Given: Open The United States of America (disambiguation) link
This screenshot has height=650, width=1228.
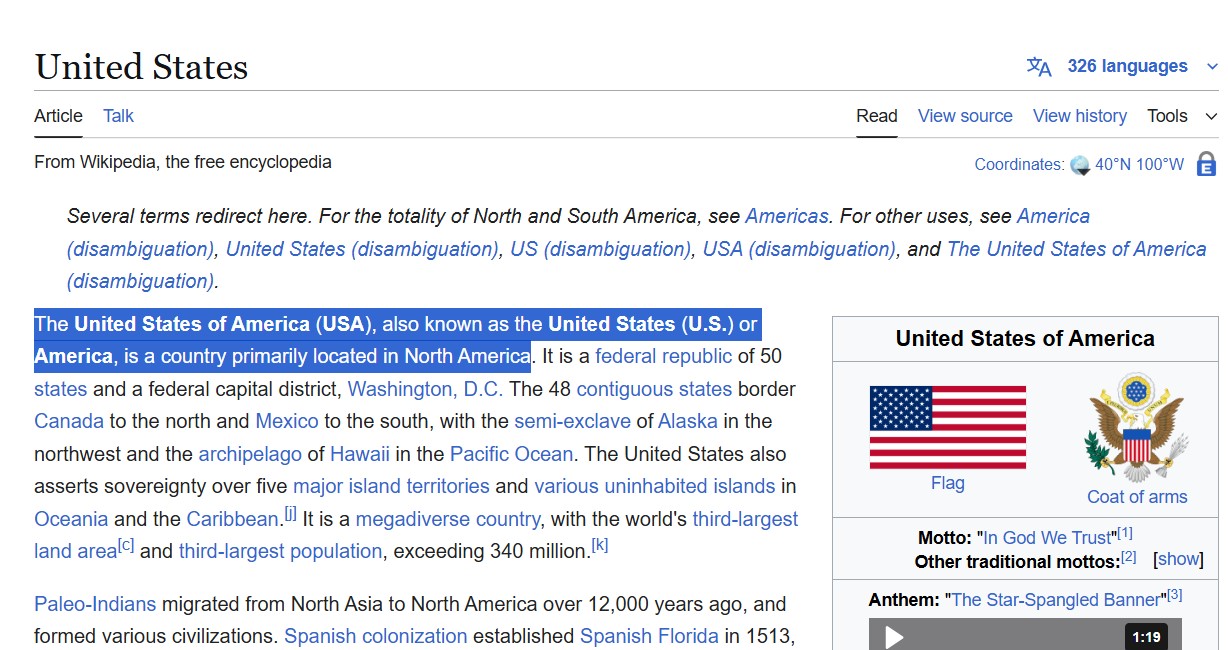Looking at the screenshot, I should [x=1076, y=249].
